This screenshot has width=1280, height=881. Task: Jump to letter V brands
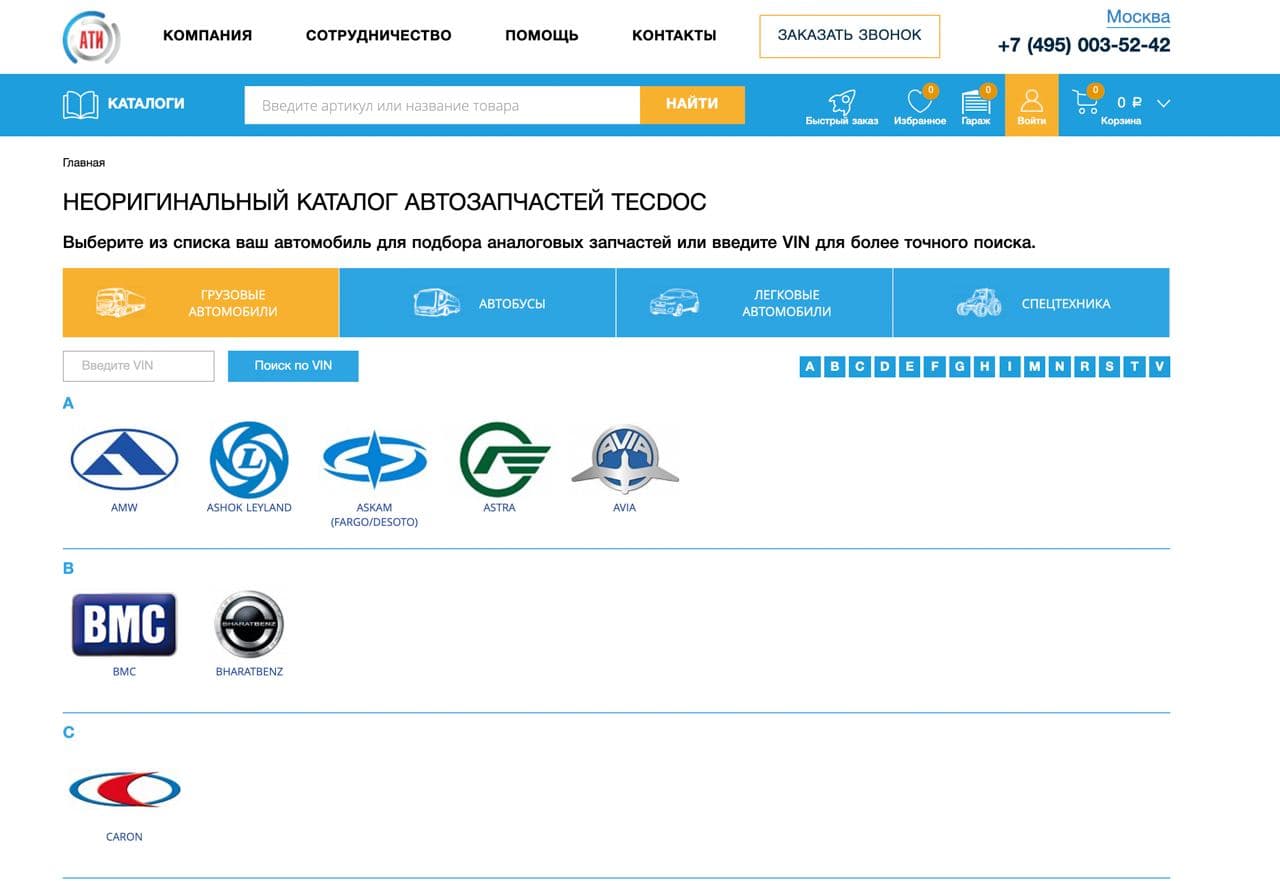pyautogui.click(x=1160, y=367)
